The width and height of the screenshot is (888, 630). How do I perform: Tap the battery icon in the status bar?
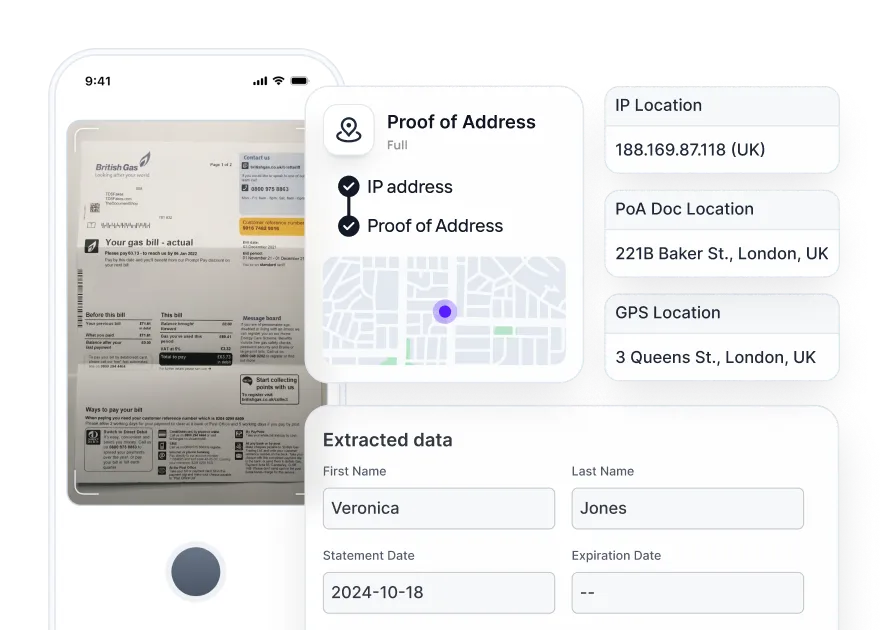pos(299,82)
